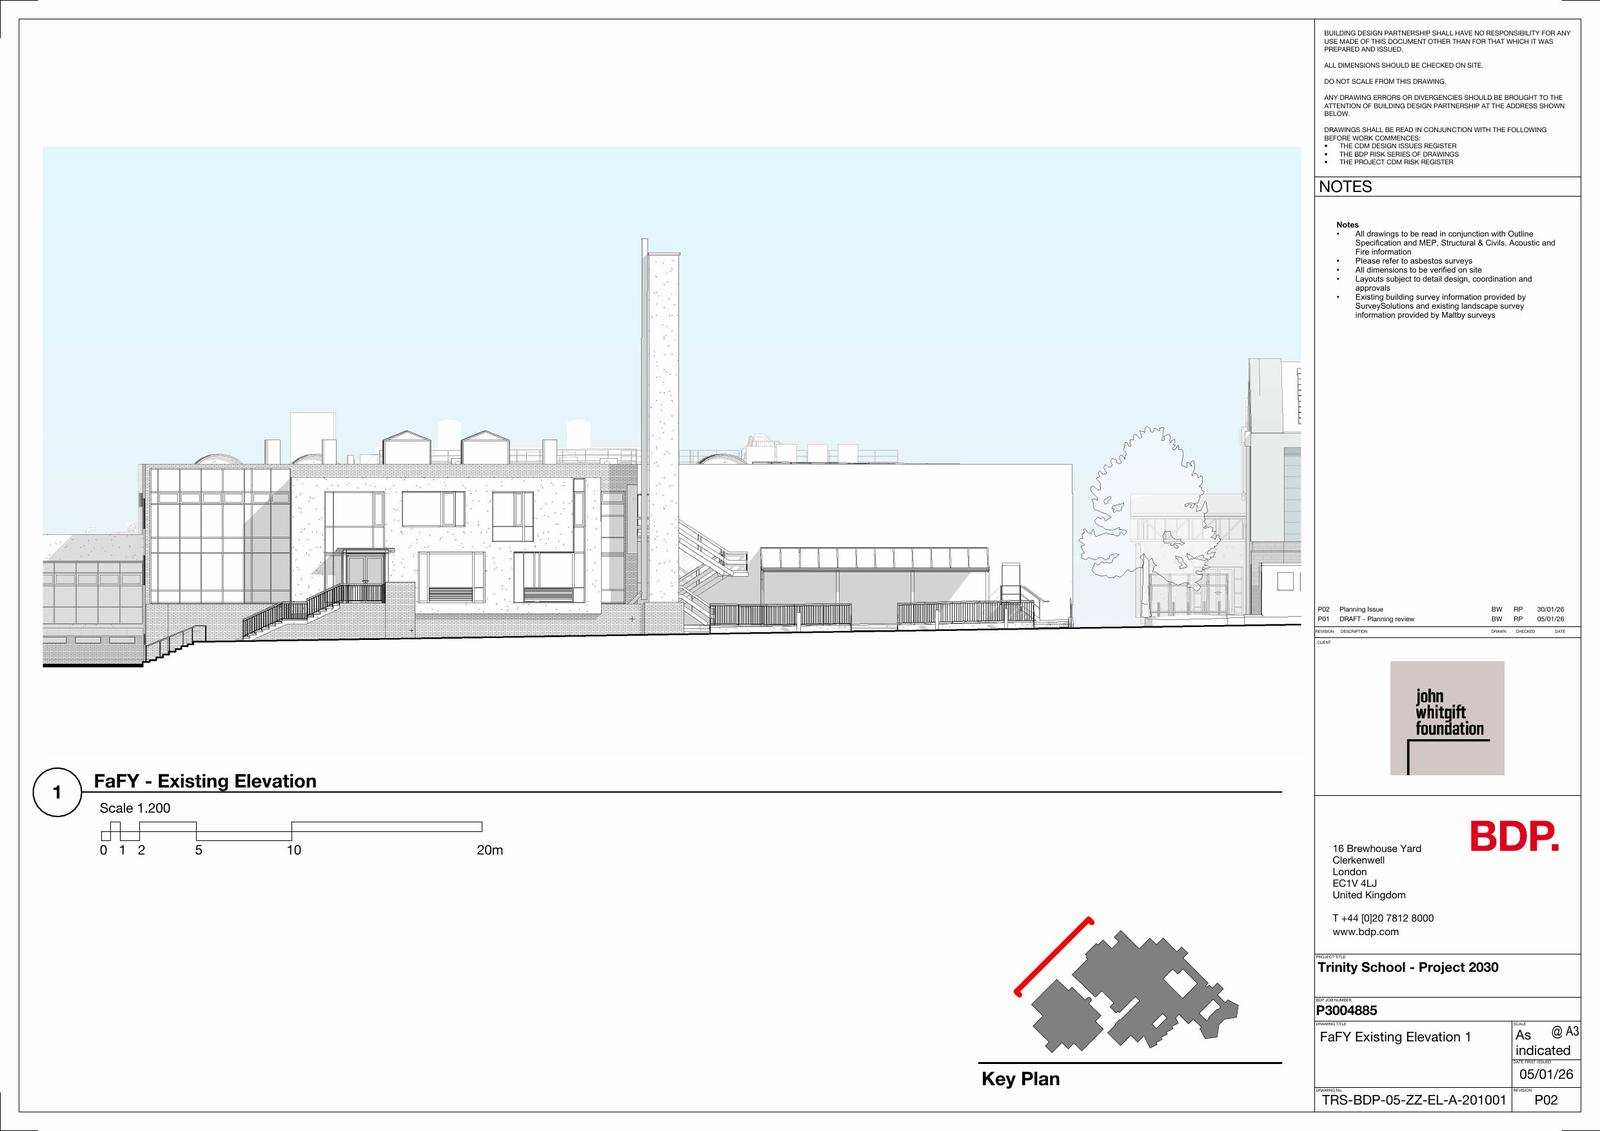1600x1131 pixels.
Task: Click the scale bar under Scale 1.200
Action: (292, 831)
